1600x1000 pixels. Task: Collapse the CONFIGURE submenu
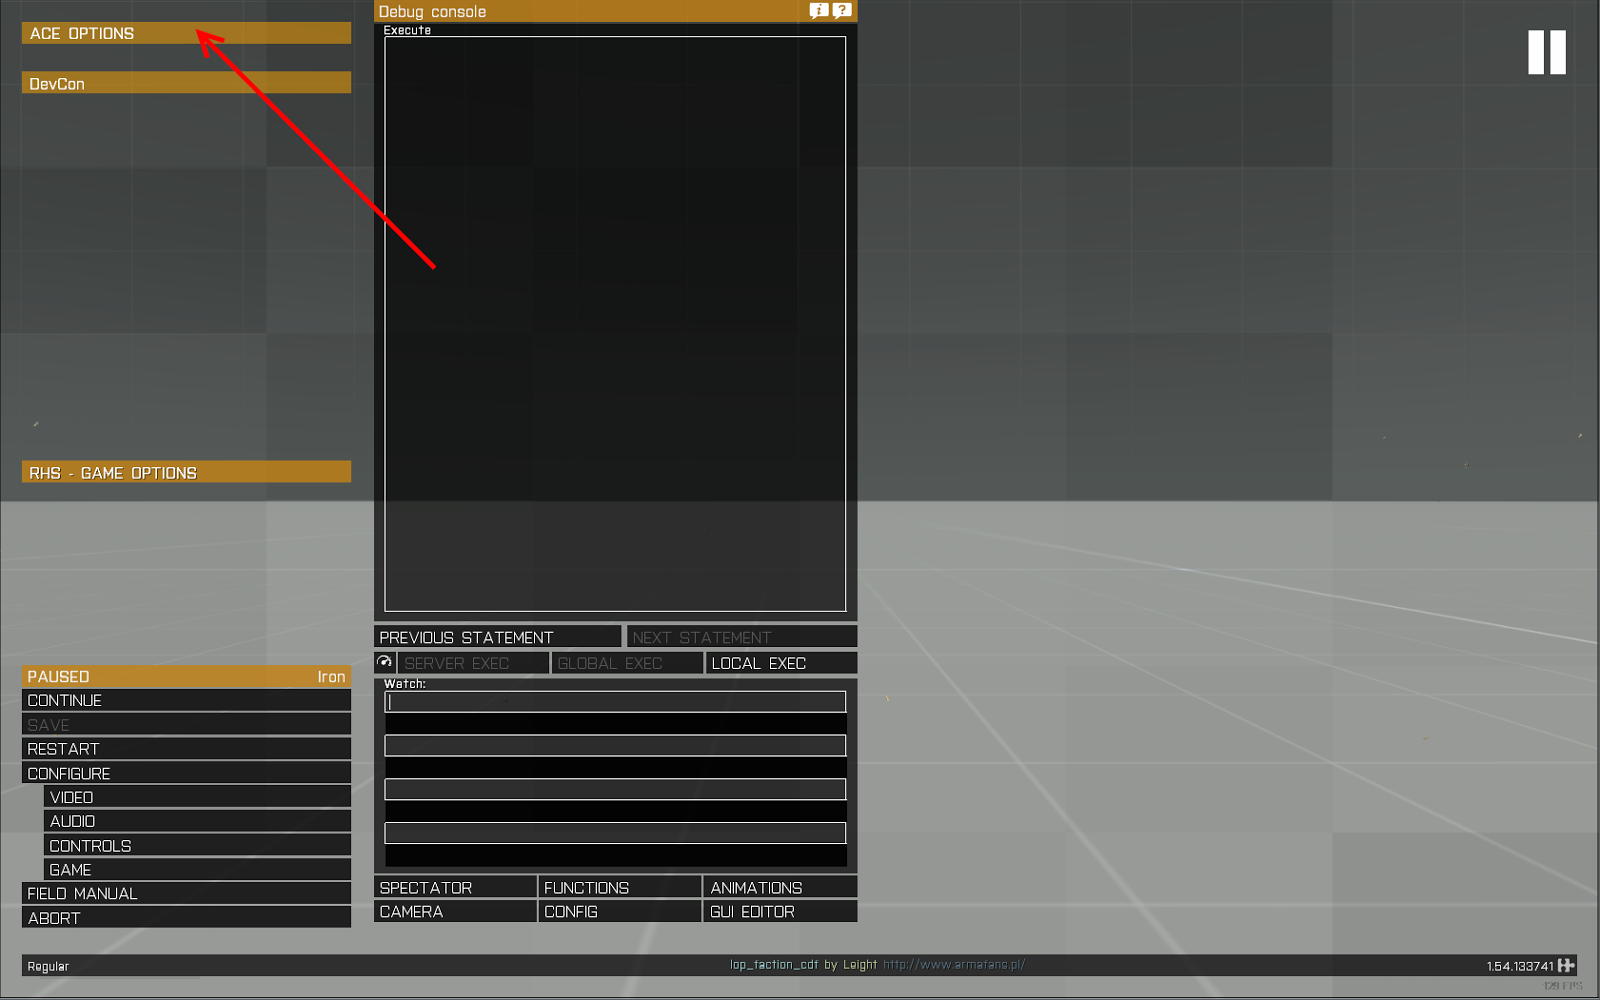coord(186,773)
